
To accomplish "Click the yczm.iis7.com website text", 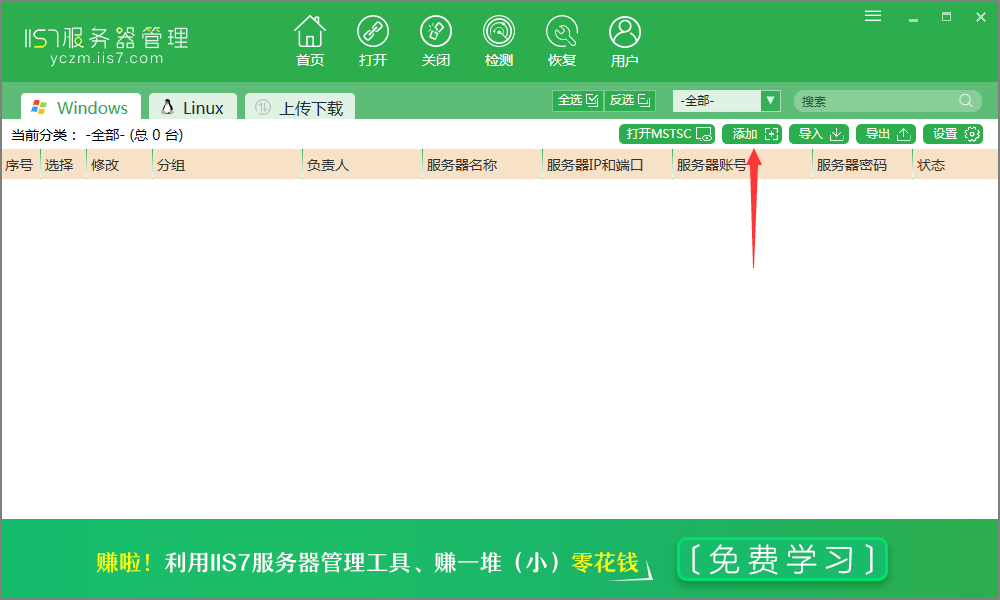I will click(107, 59).
